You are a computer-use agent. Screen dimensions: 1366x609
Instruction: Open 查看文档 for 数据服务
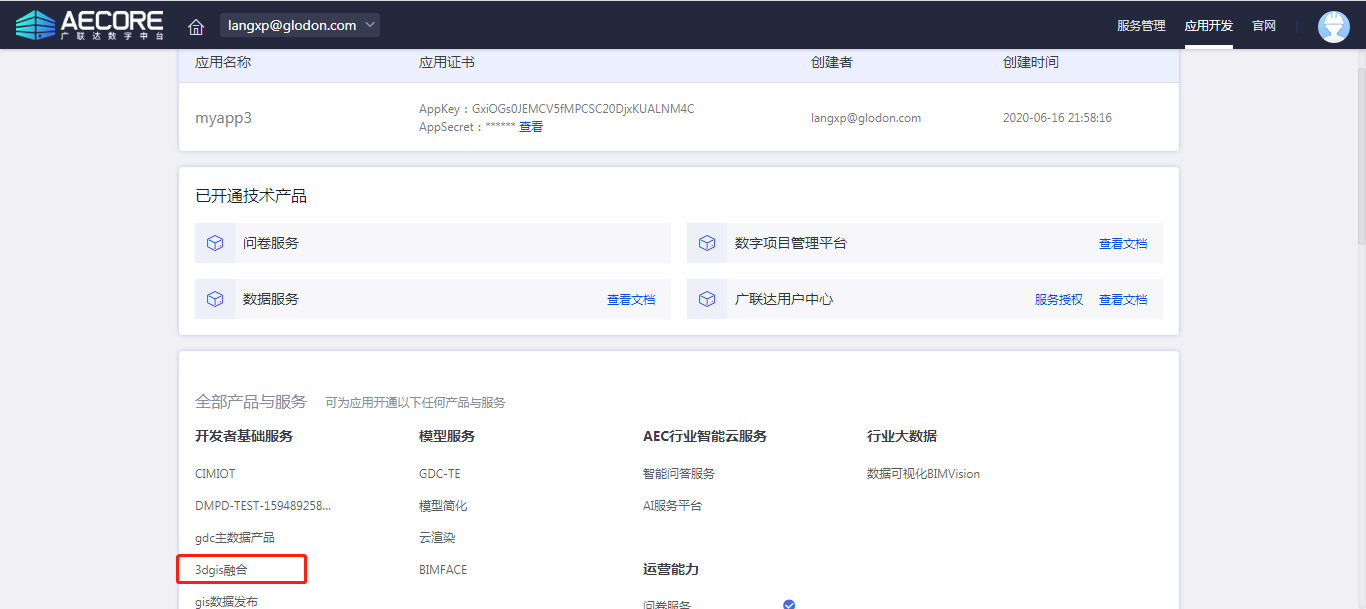click(631, 300)
